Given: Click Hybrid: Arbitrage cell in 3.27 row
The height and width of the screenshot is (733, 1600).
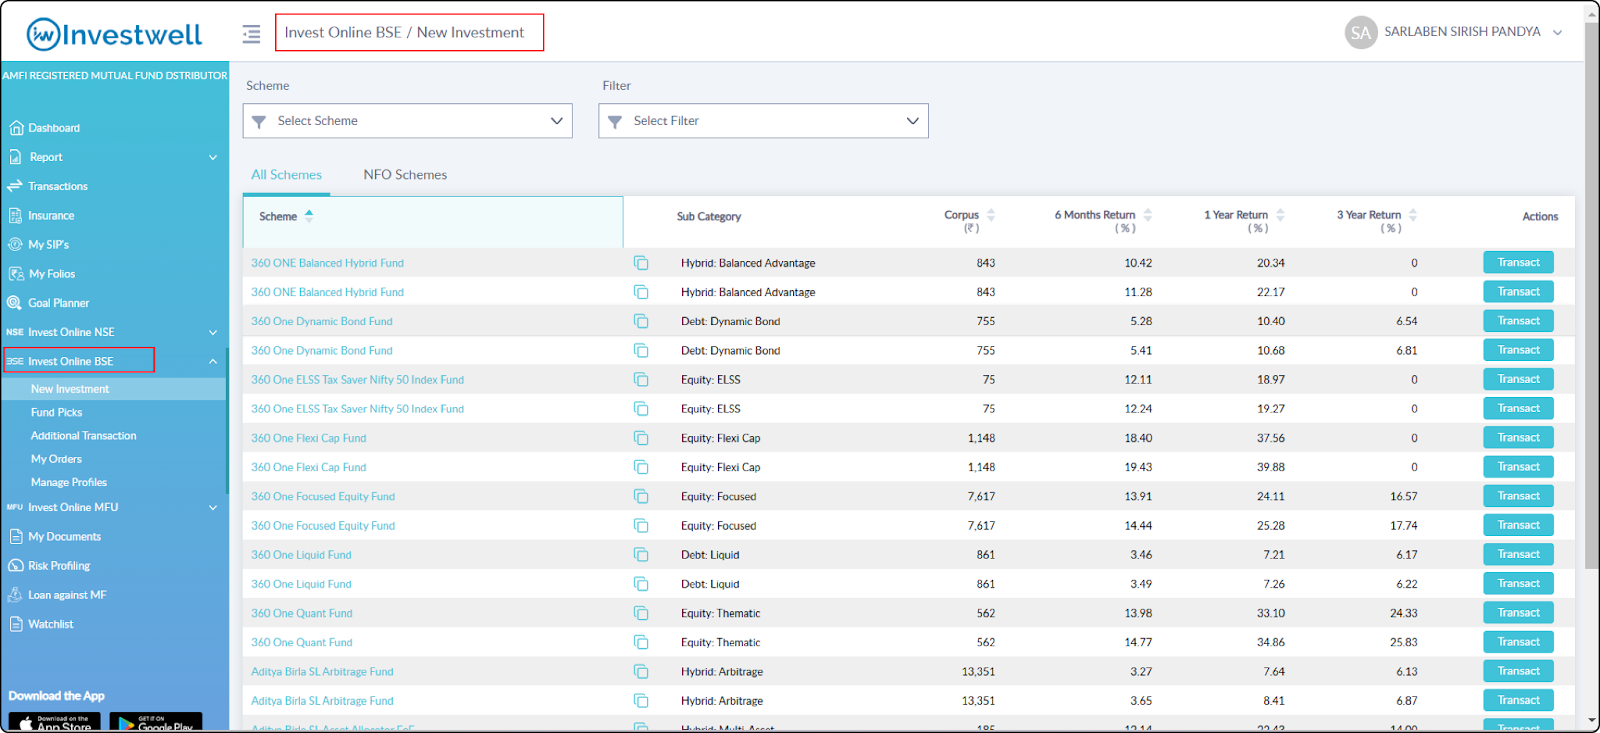Looking at the screenshot, I should [x=722, y=672].
